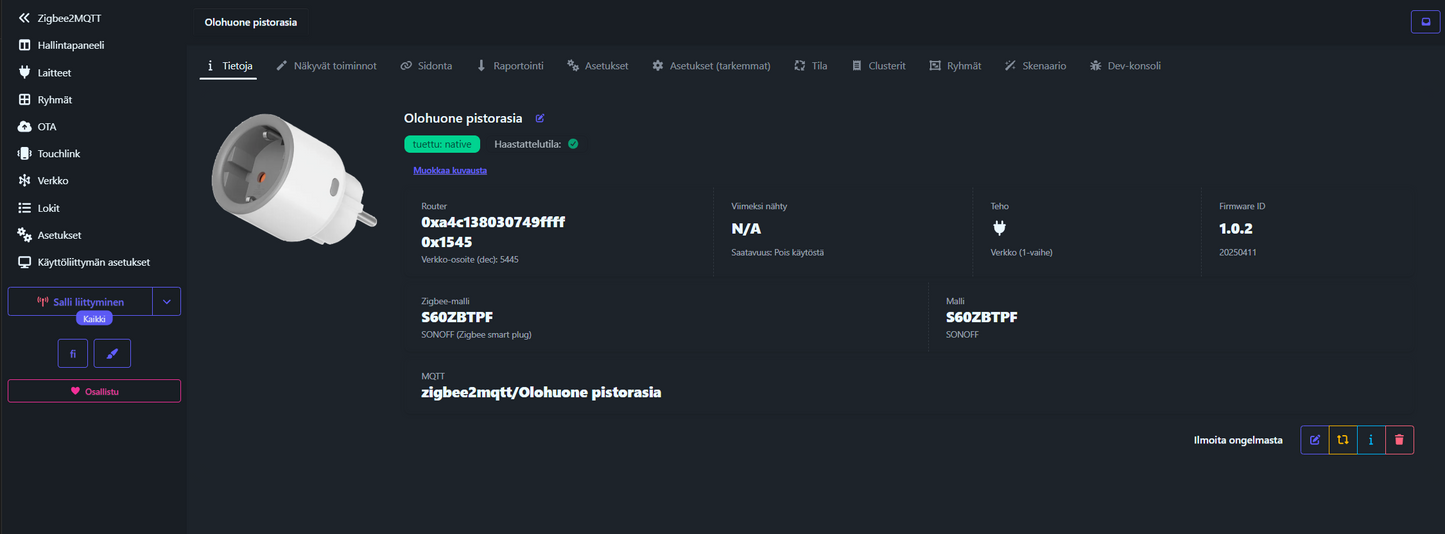Click the top-right purple screen icon button
The height and width of the screenshot is (534, 1445).
[x=1425, y=21]
